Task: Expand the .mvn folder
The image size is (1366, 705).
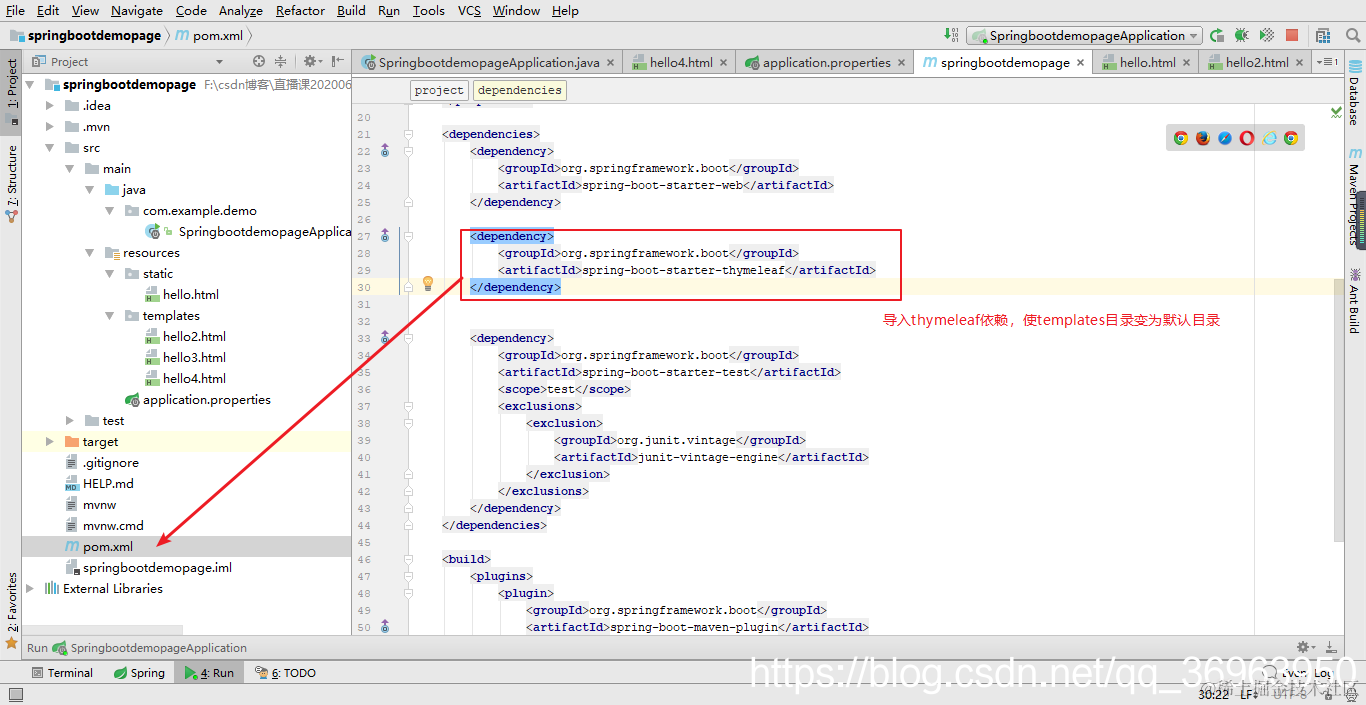Action: tap(50, 126)
